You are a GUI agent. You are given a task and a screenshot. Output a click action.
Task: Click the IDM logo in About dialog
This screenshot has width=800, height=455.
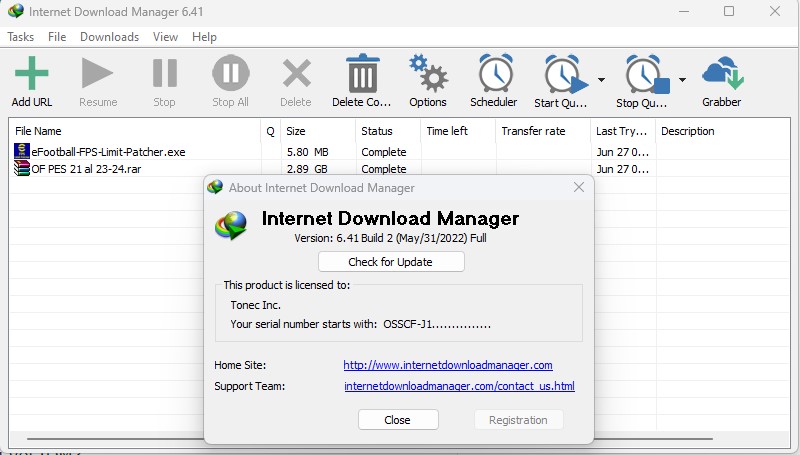(231, 225)
